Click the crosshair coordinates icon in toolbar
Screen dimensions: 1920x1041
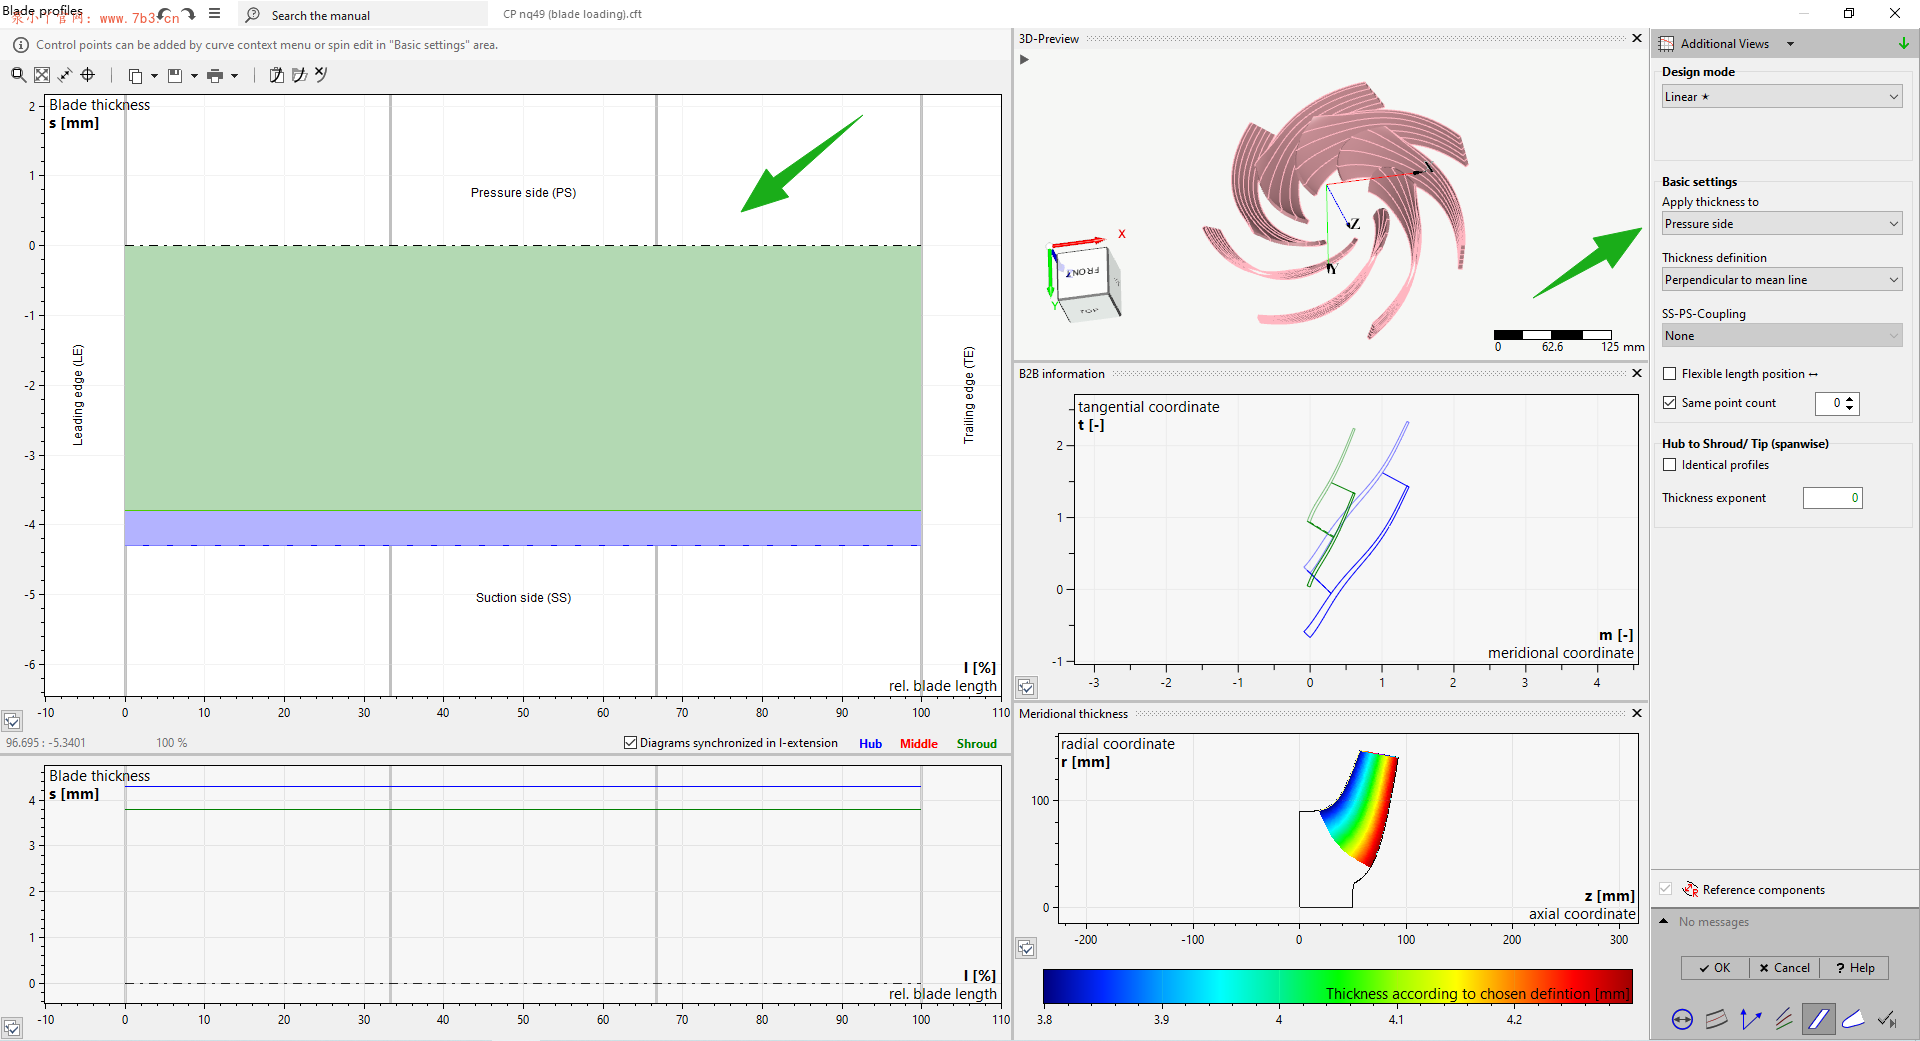tap(88, 75)
